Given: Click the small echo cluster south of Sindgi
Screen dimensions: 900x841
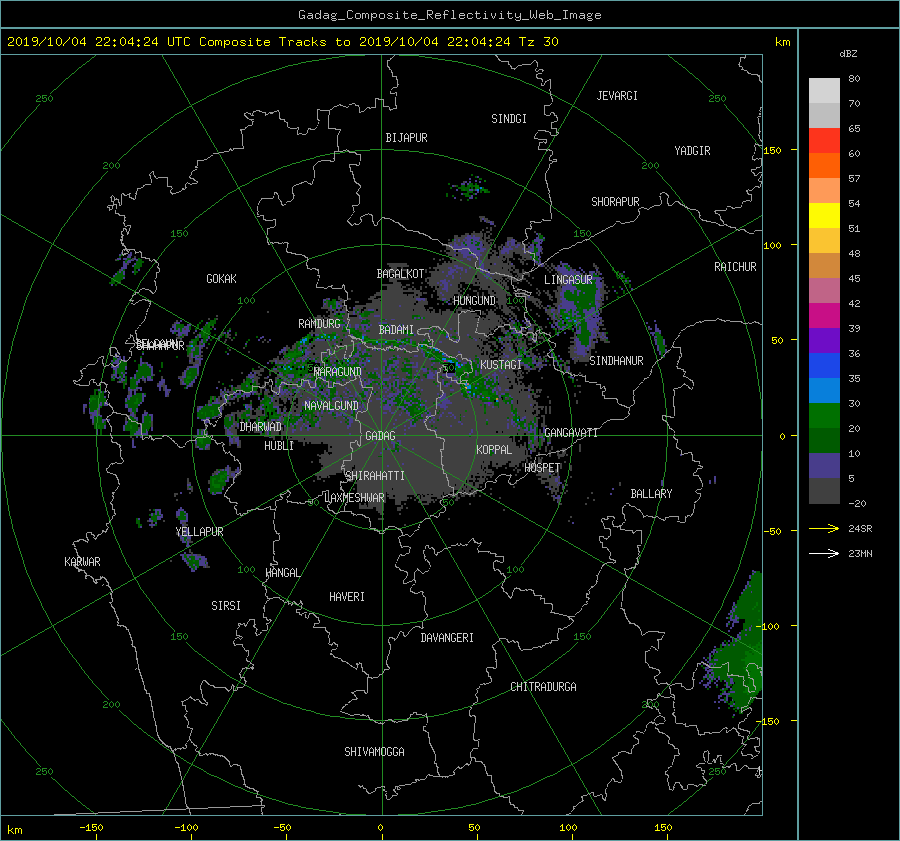Looking at the screenshot, I should point(469,188).
